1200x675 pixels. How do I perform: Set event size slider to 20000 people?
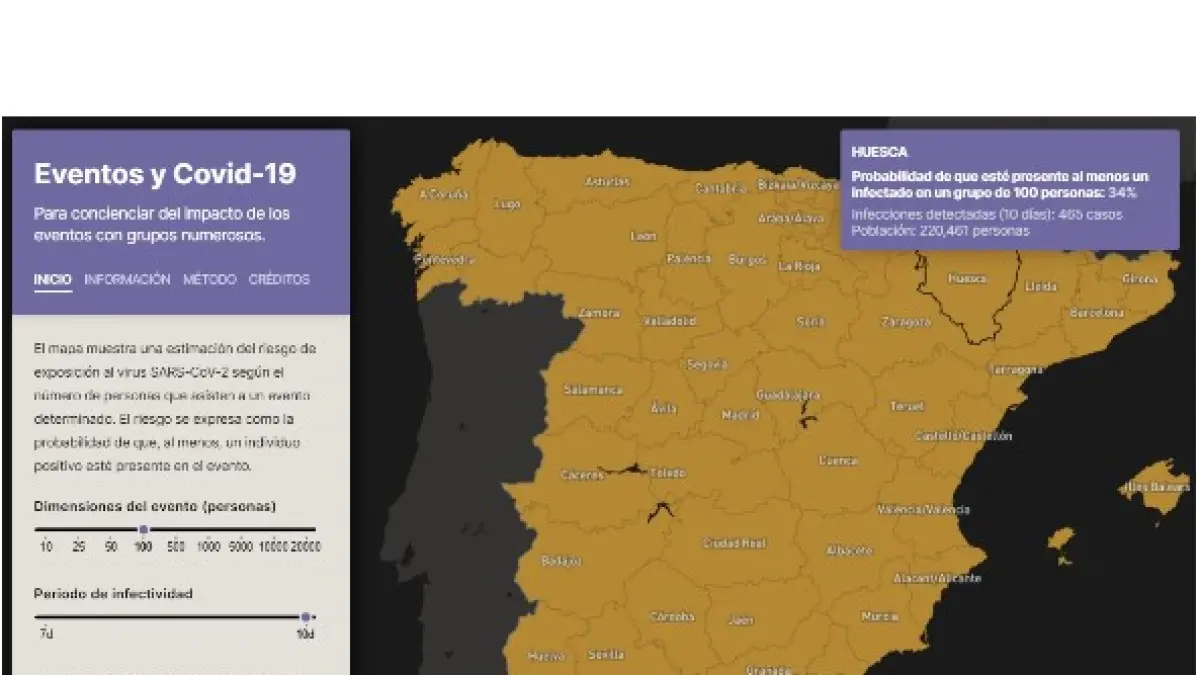click(x=305, y=529)
